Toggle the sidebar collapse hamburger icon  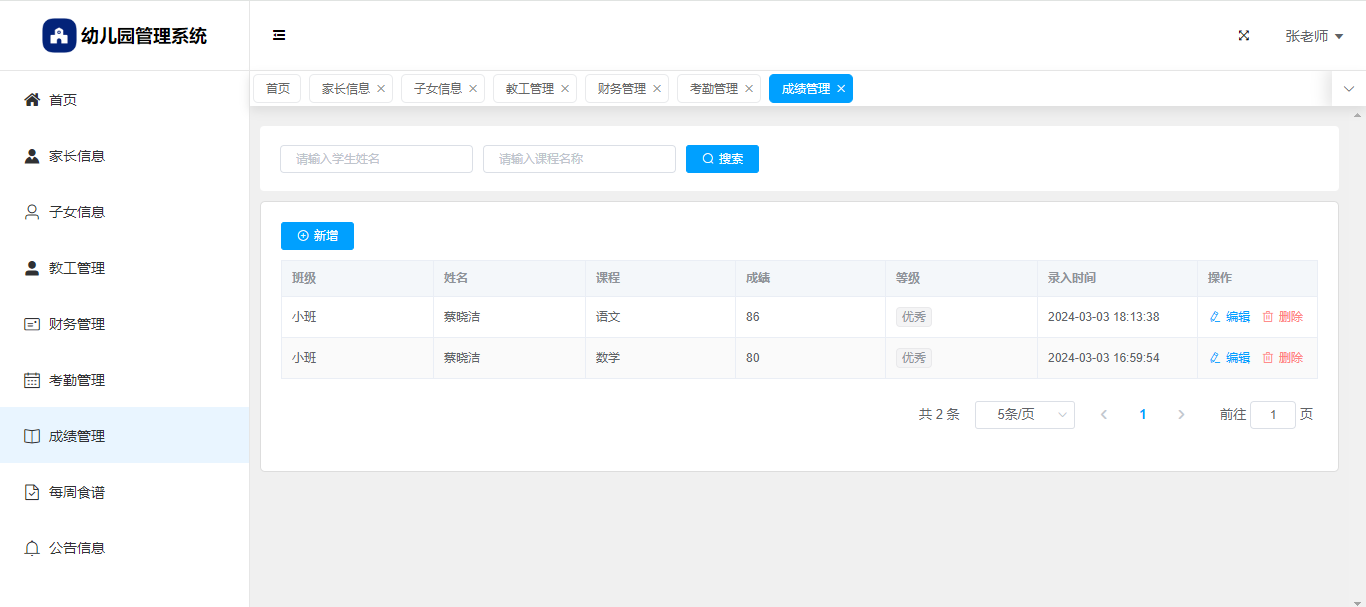(x=279, y=36)
